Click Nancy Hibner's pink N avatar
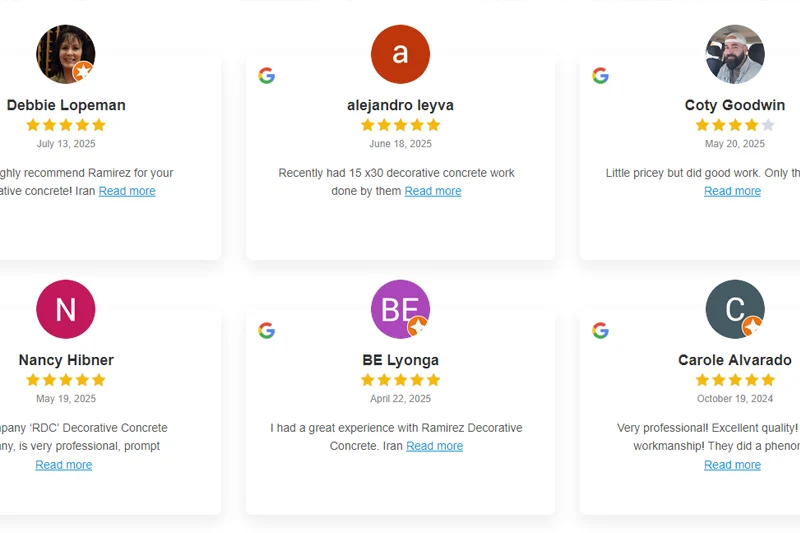 (66, 309)
